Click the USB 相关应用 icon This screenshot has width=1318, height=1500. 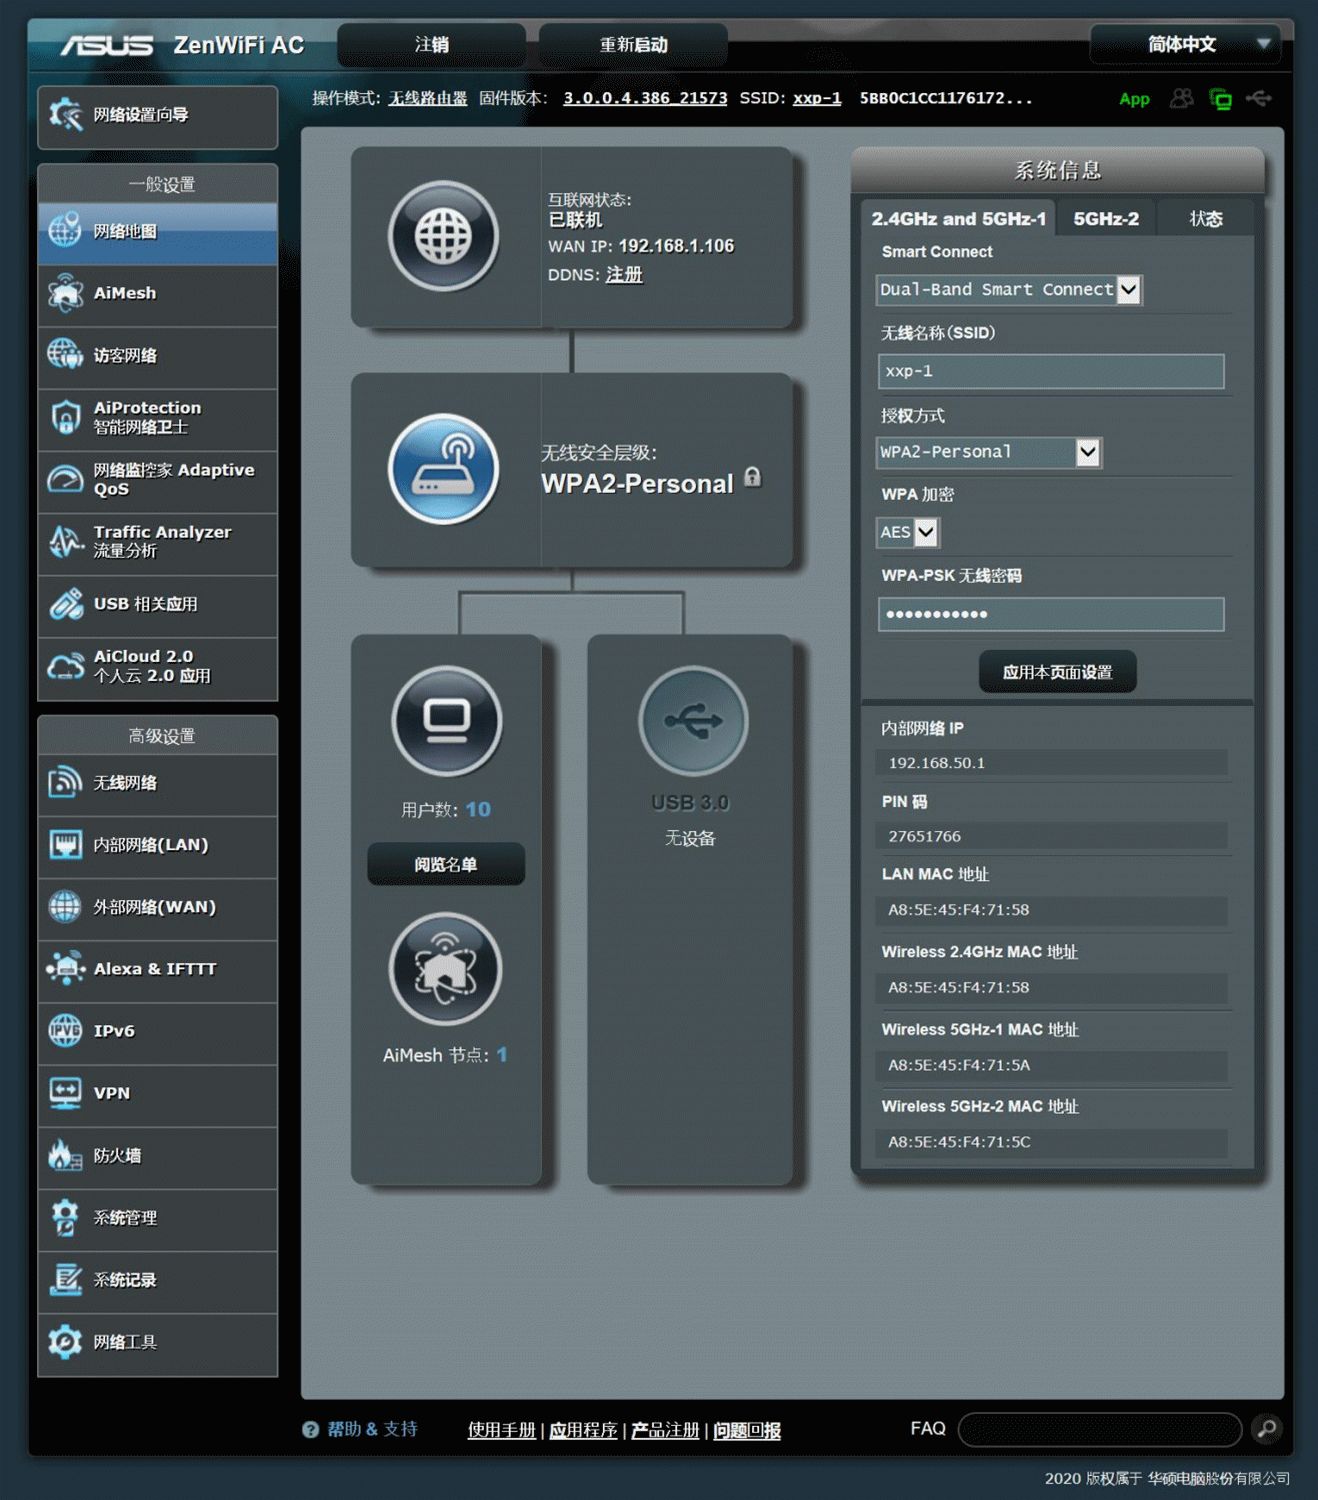(x=65, y=604)
